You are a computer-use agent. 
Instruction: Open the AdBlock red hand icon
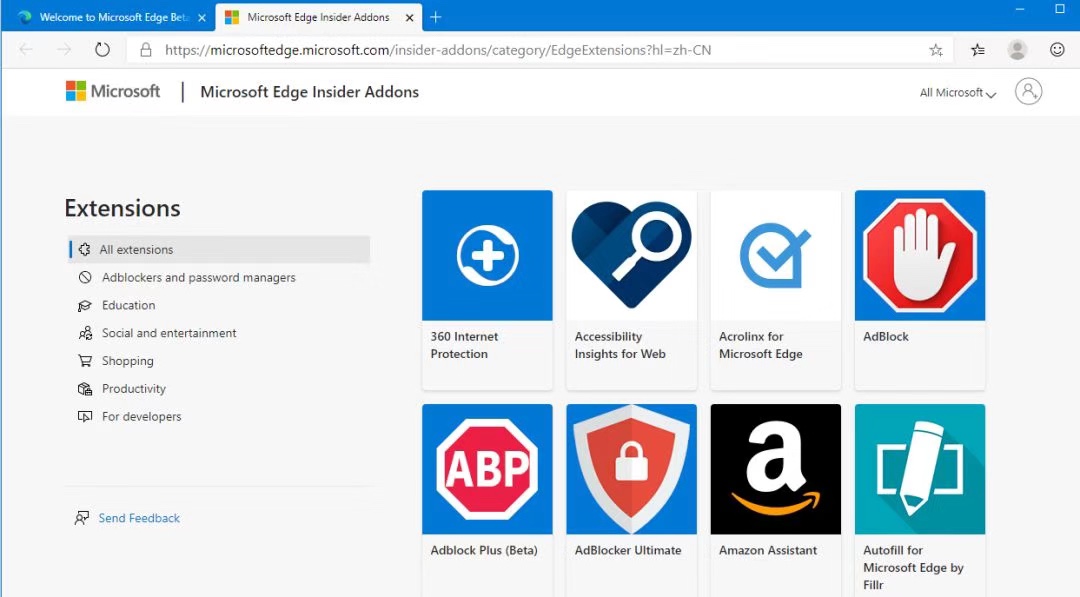click(920, 255)
